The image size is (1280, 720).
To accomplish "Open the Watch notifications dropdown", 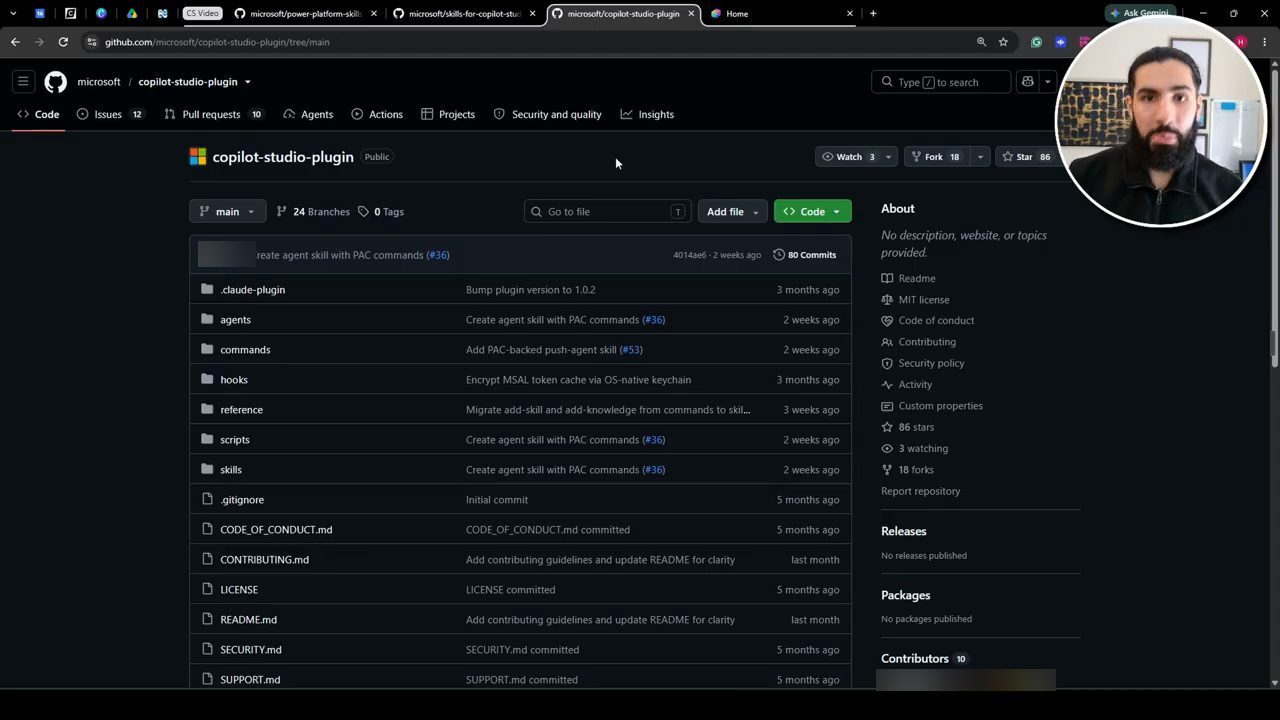I will tap(856, 157).
